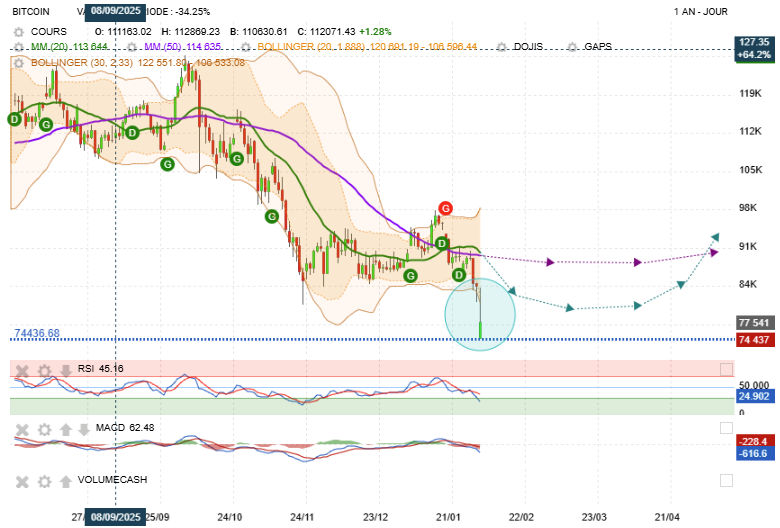Open RSI panel settings gear
Viewport: 780px width, 528px height.
44,370
